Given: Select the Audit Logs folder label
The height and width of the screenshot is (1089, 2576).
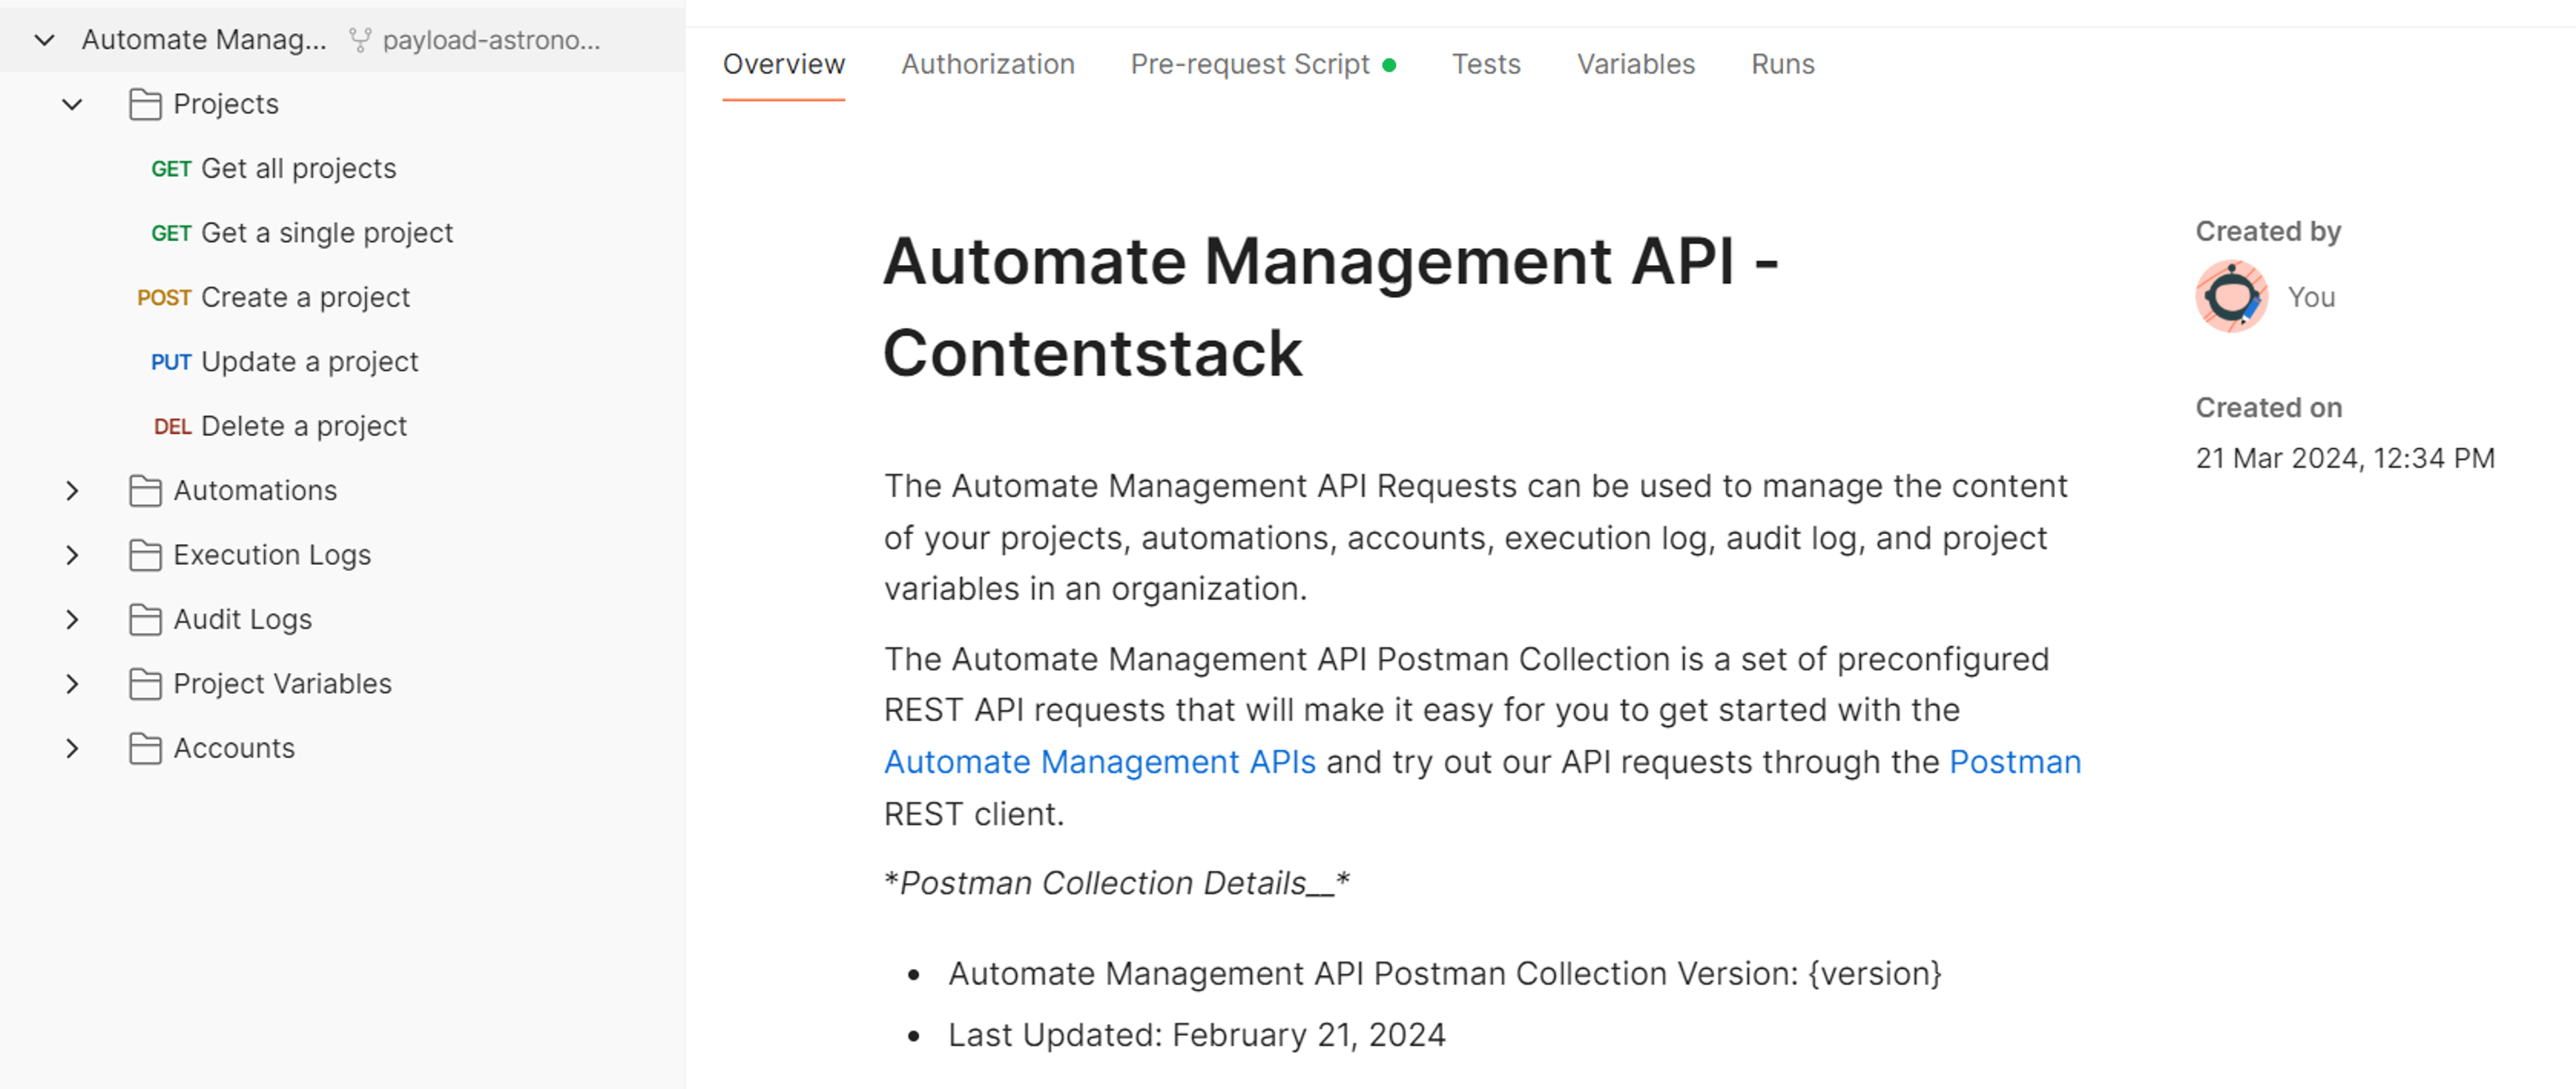Looking at the screenshot, I should point(243,620).
